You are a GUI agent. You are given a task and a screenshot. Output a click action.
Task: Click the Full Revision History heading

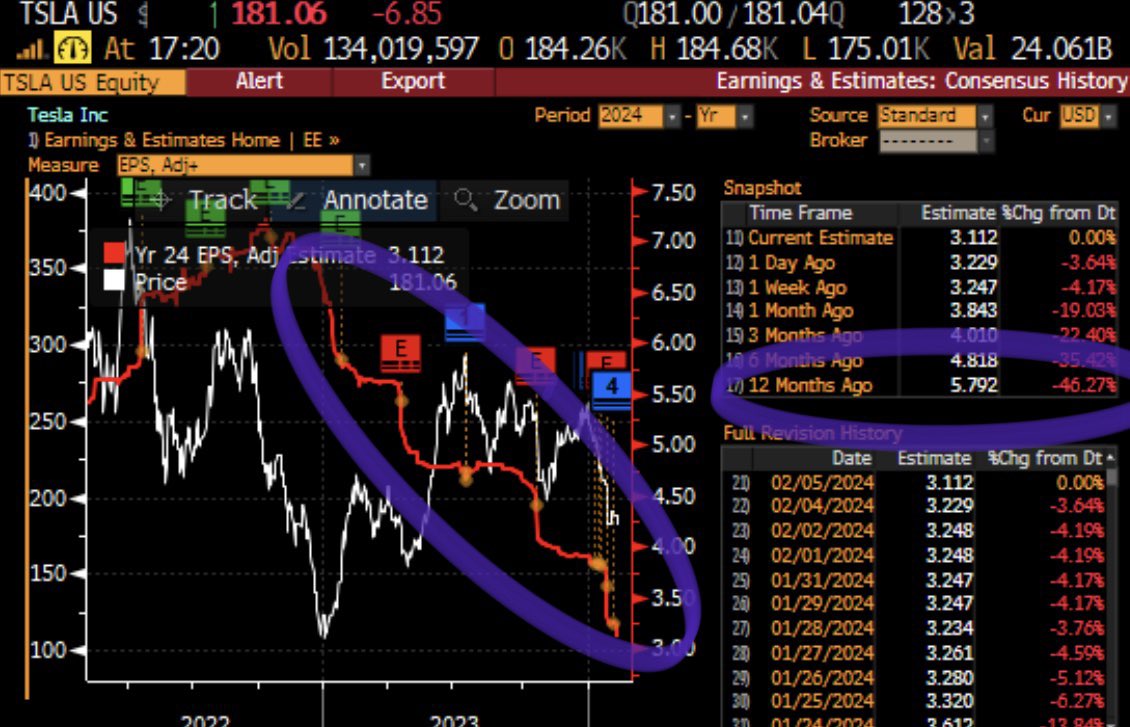tap(812, 433)
